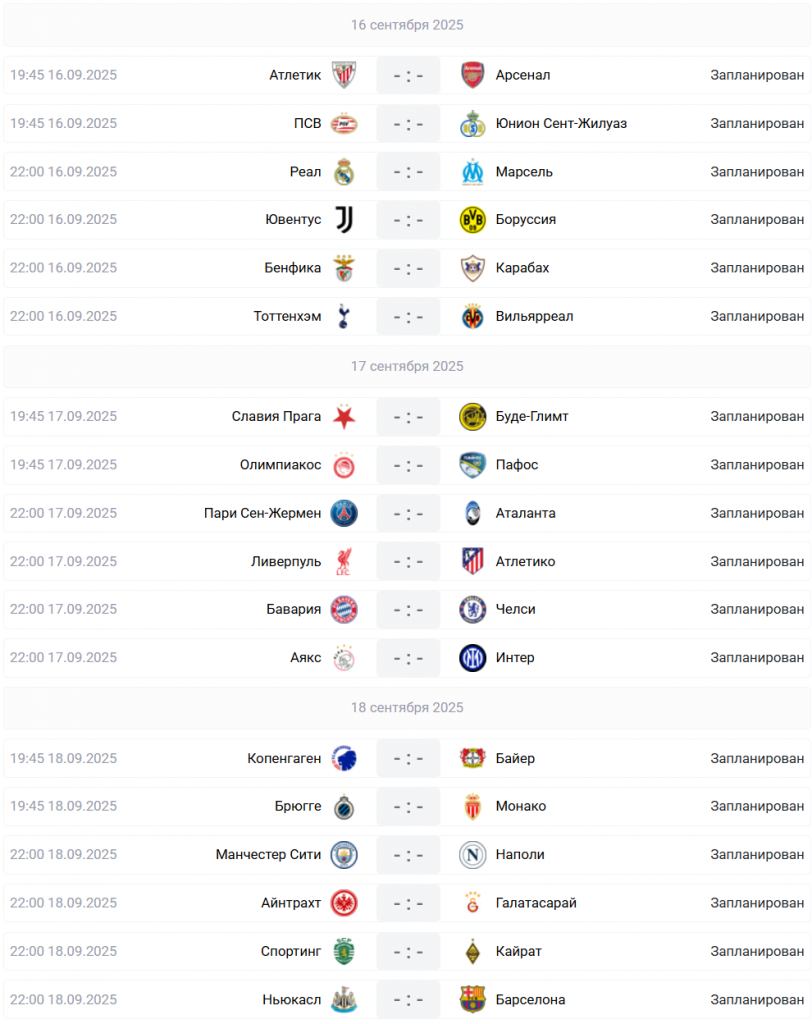Image resolution: width=812 pixels, height=1024 pixels.
Task: Click the 19:45 18.09.2025 time for Копенгаген match
Action: [x=63, y=758]
